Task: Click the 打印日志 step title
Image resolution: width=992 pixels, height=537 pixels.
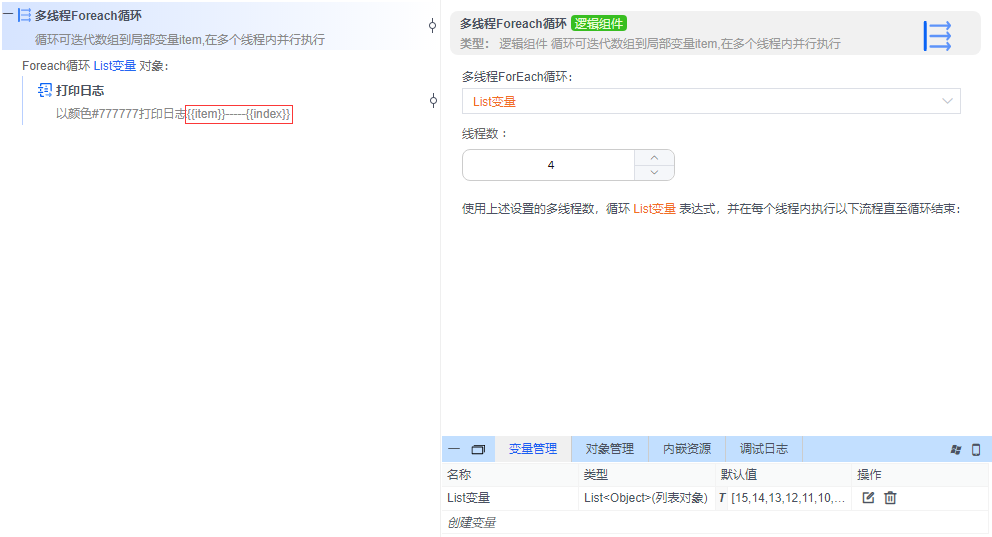Action: pyautogui.click(x=80, y=90)
